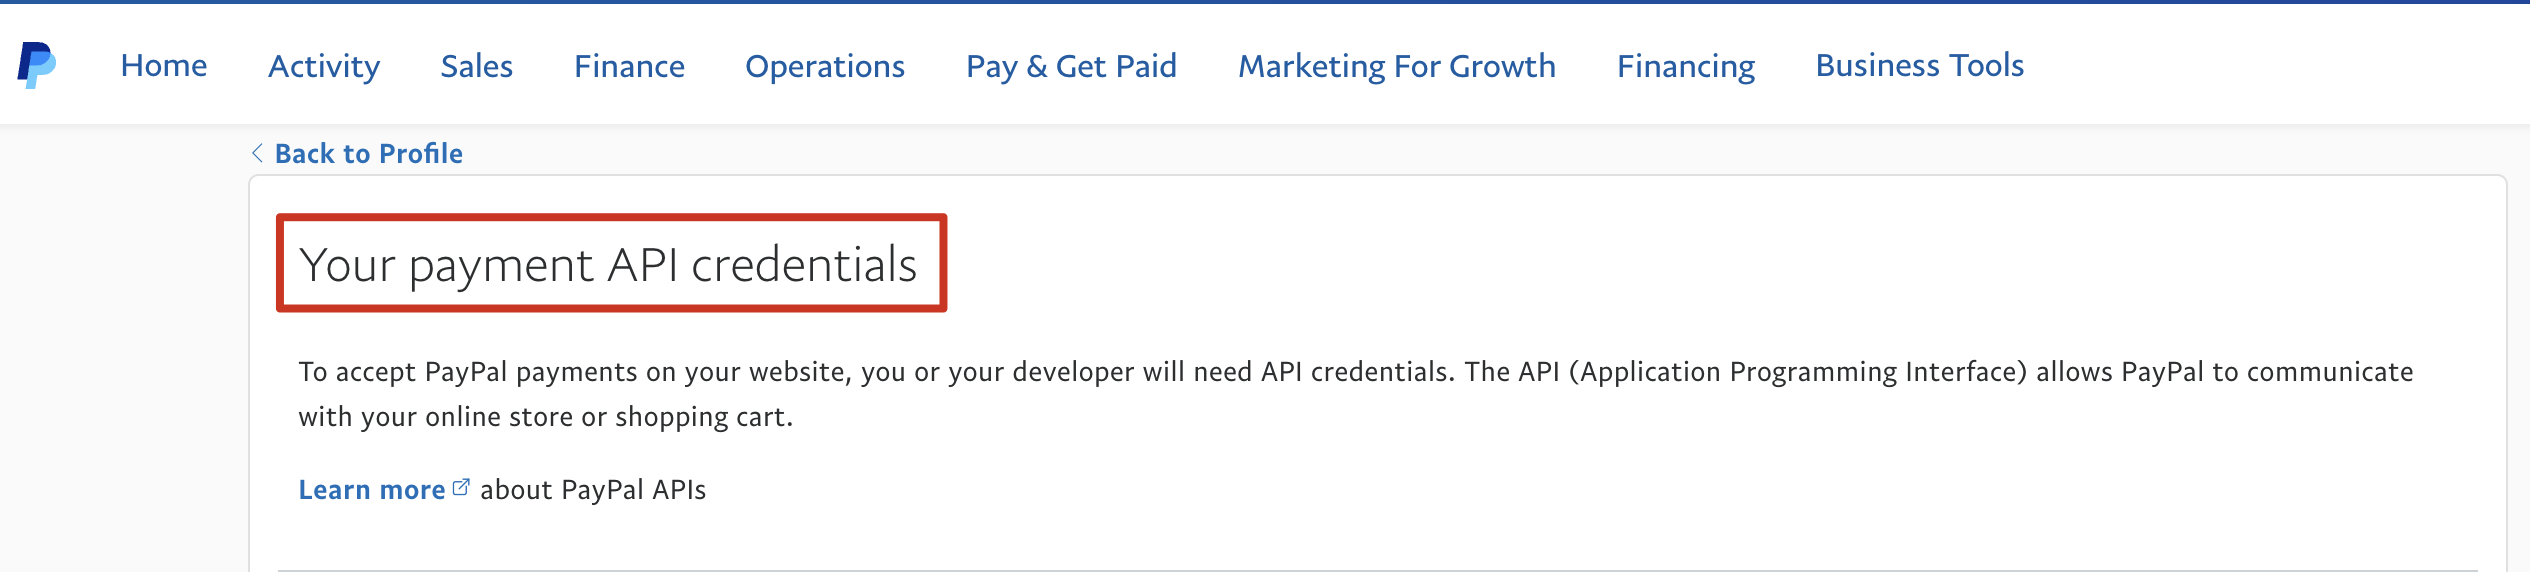Open Business Tools in navigation
Viewport: 2530px width, 572px height.
(x=1920, y=66)
